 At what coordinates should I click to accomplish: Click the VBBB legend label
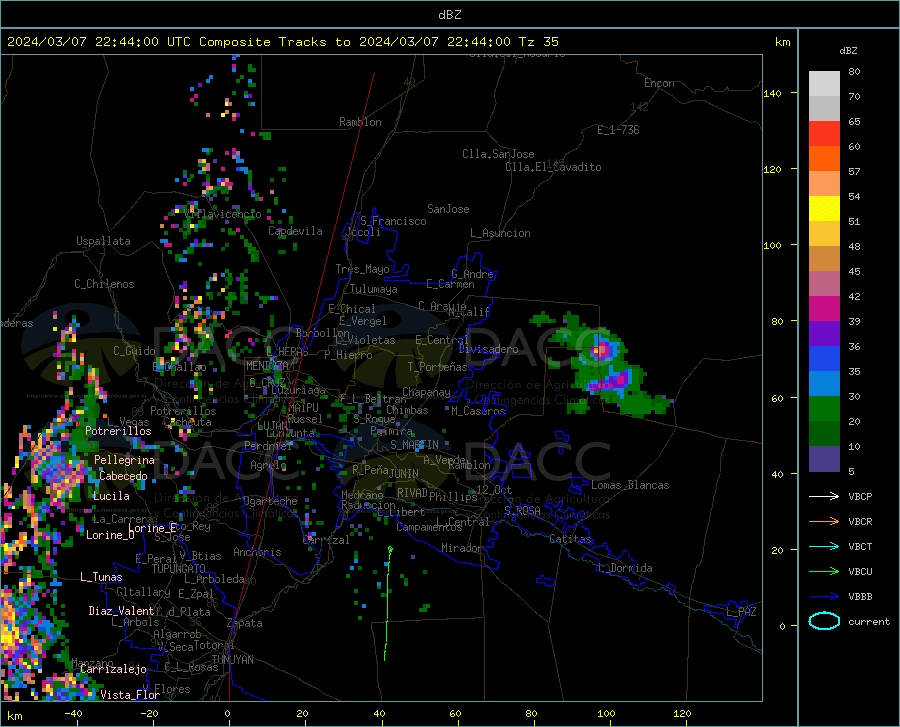[860, 597]
